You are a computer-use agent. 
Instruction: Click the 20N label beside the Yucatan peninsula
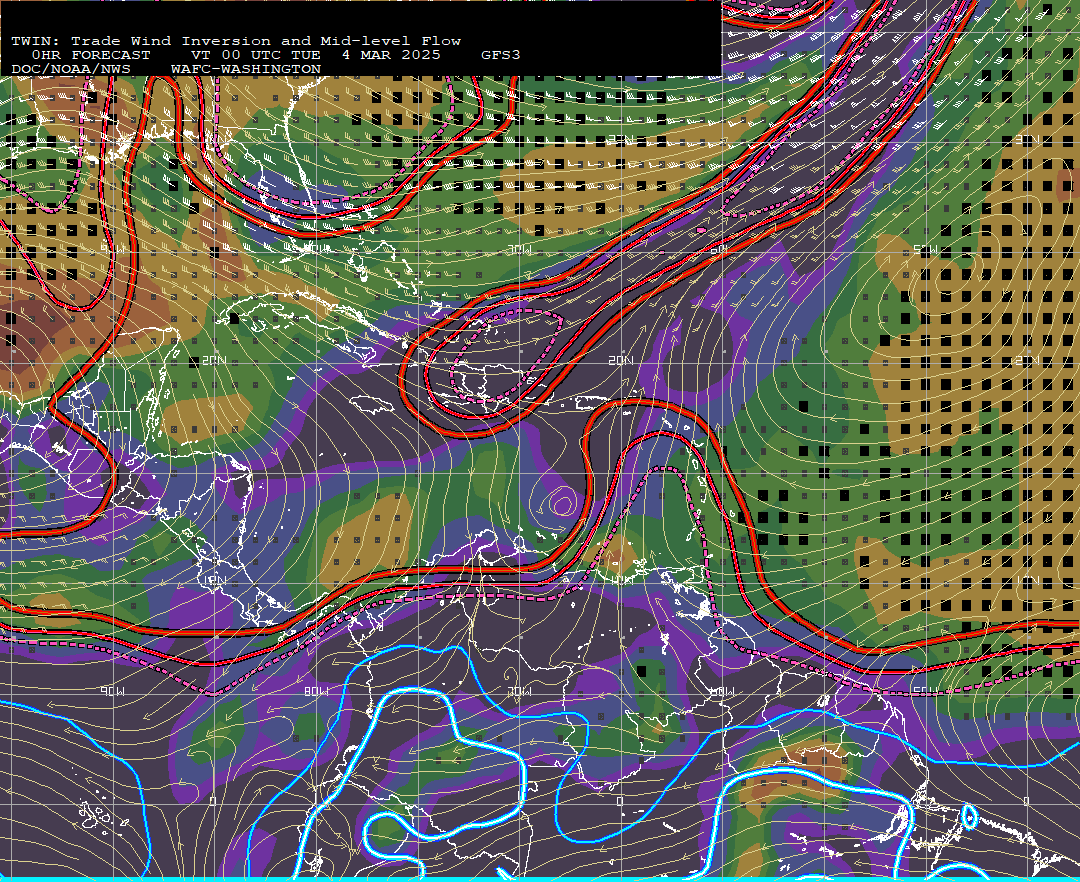coord(214,361)
